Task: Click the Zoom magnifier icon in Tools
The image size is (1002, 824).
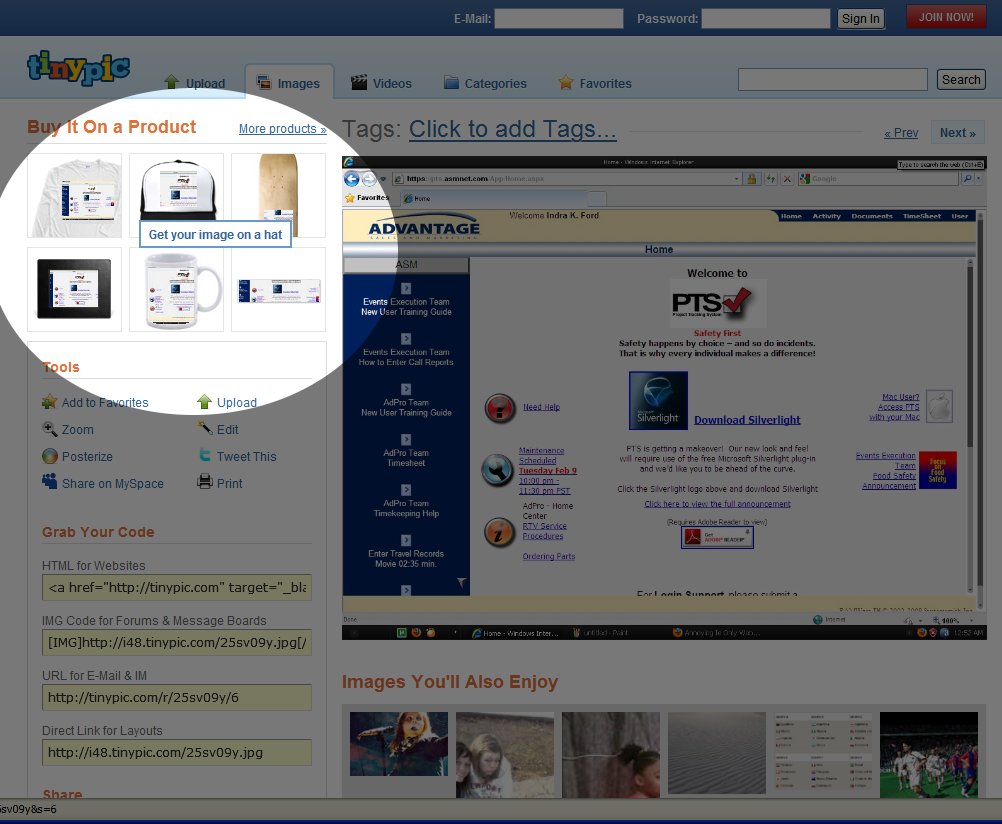Action: coord(50,429)
